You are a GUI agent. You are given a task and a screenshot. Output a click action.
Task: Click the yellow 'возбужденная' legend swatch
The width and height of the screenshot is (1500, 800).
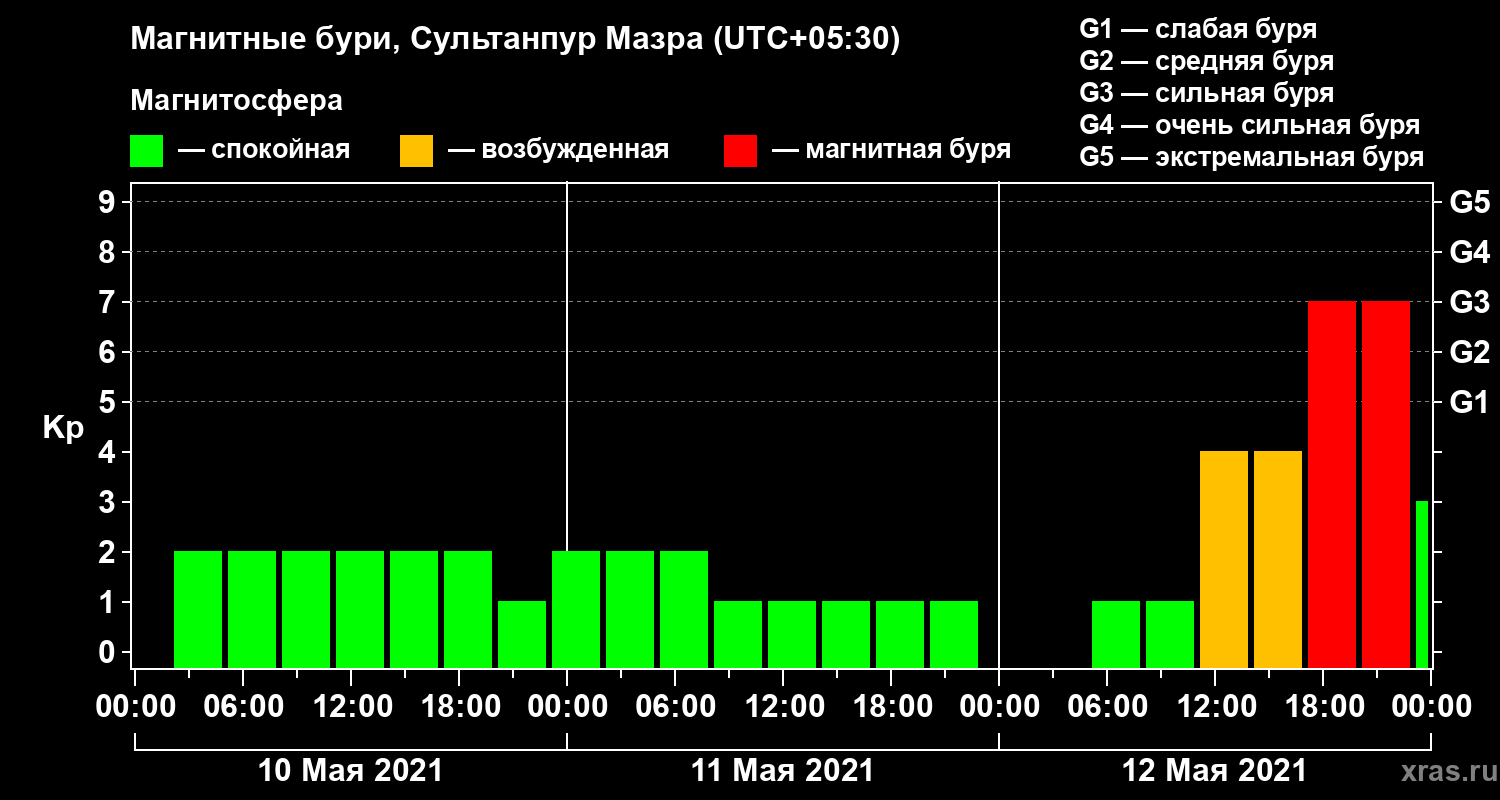[416, 150]
